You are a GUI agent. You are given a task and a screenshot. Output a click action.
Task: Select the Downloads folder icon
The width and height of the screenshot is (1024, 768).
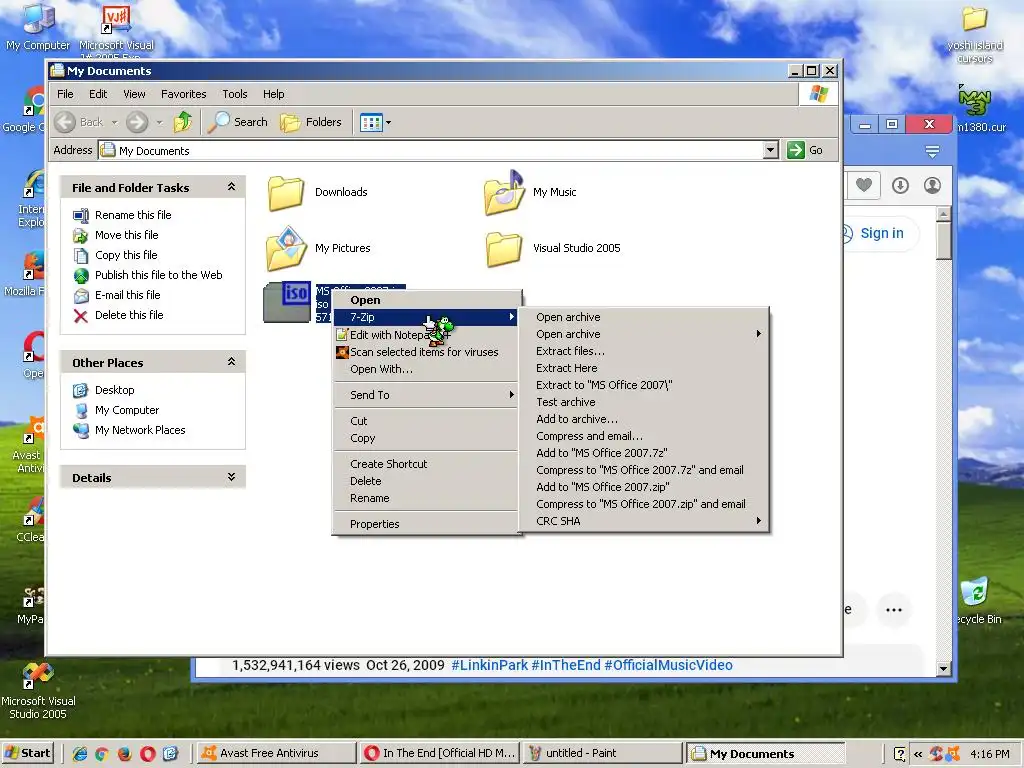pos(285,193)
